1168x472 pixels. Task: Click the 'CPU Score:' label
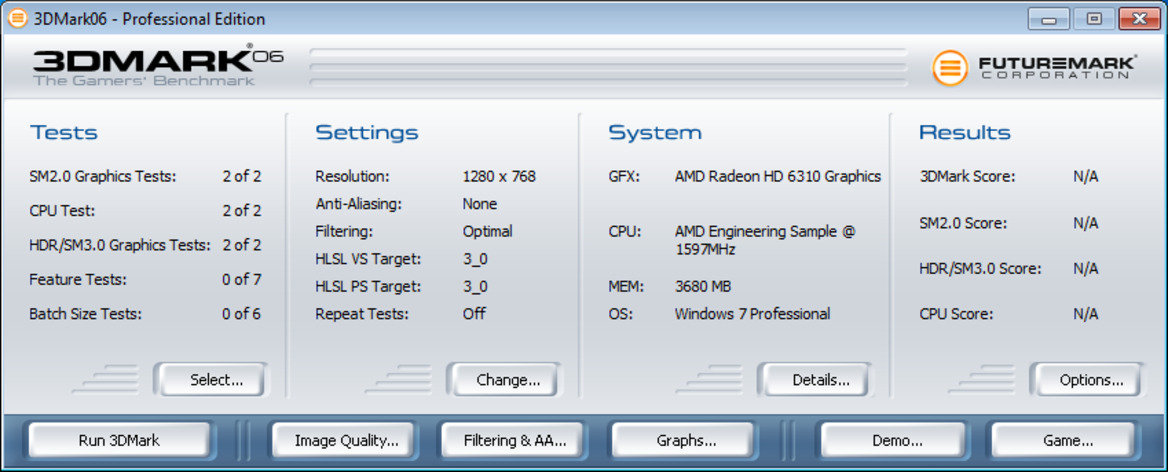[x=956, y=314]
